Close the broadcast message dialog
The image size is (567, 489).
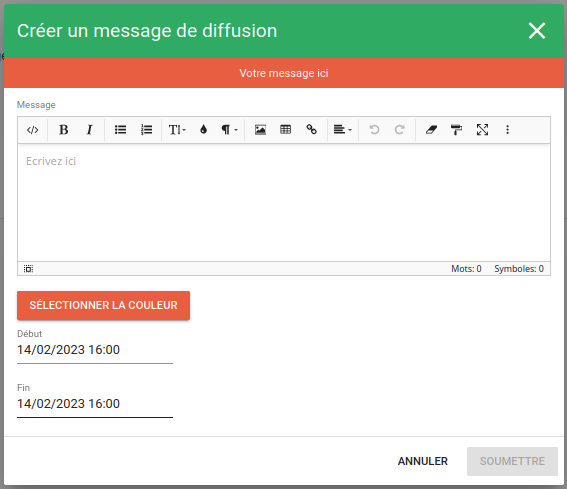(537, 31)
